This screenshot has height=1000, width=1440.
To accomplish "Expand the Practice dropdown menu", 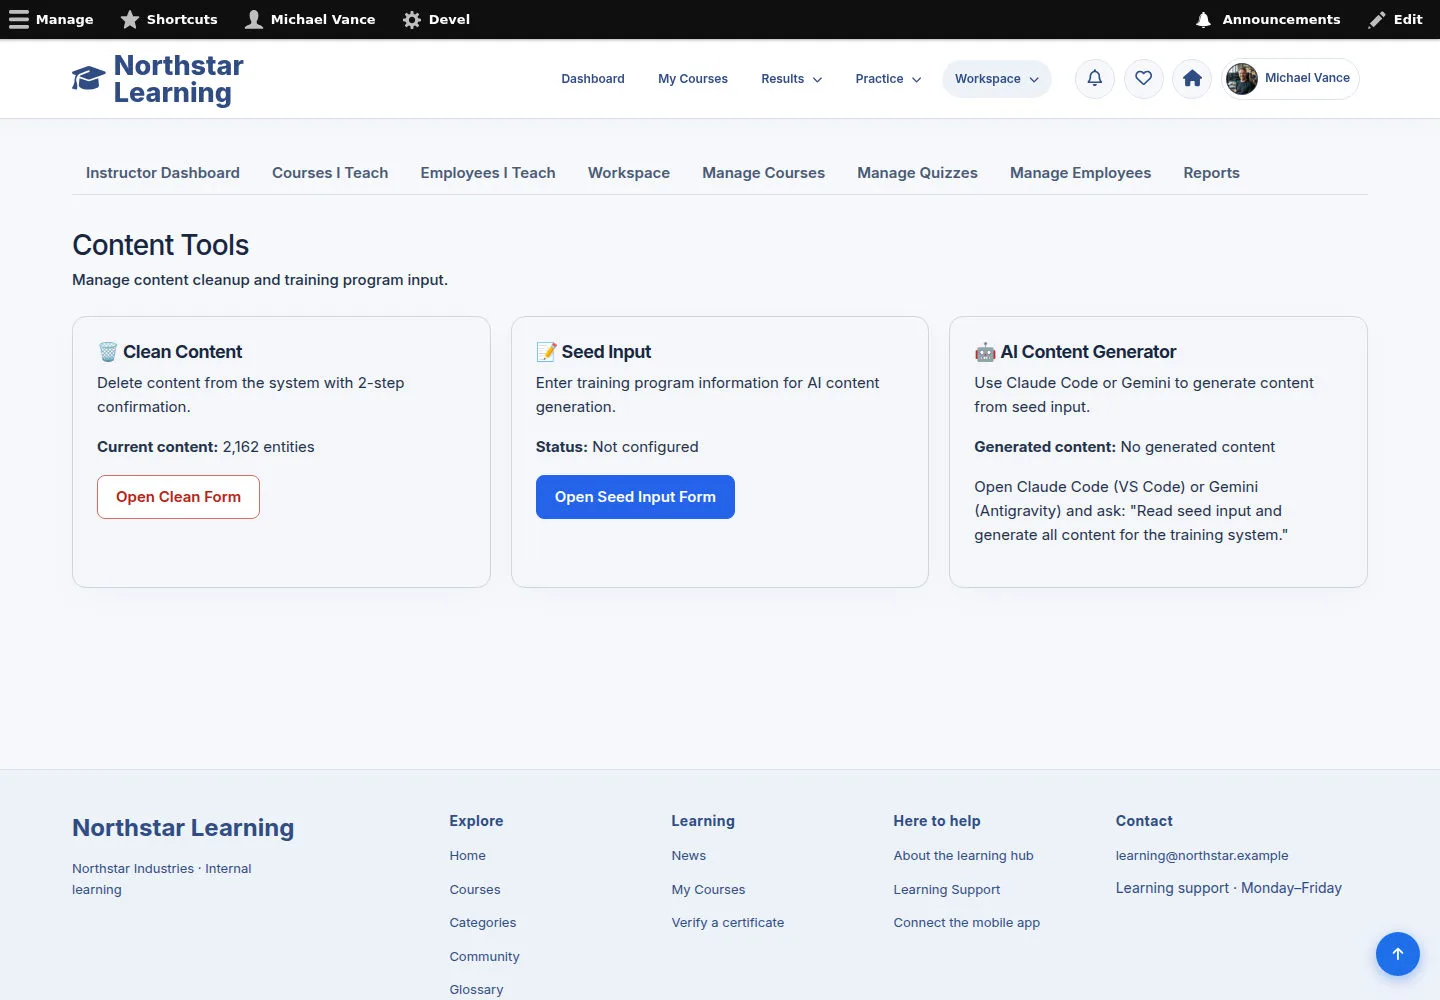I will pos(889,79).
